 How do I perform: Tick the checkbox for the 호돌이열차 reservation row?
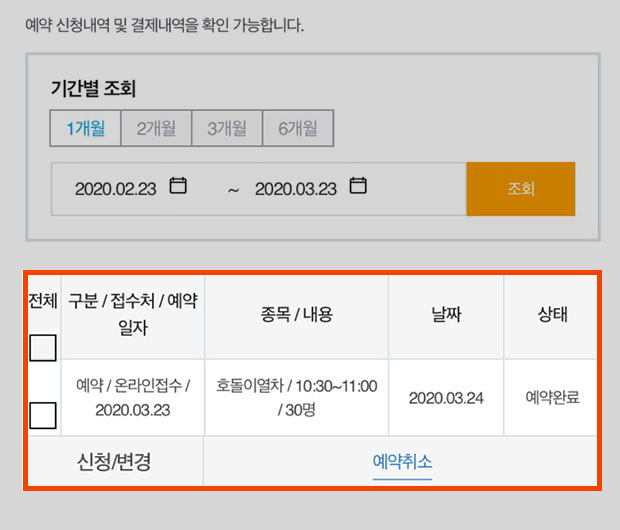[43, 415]
